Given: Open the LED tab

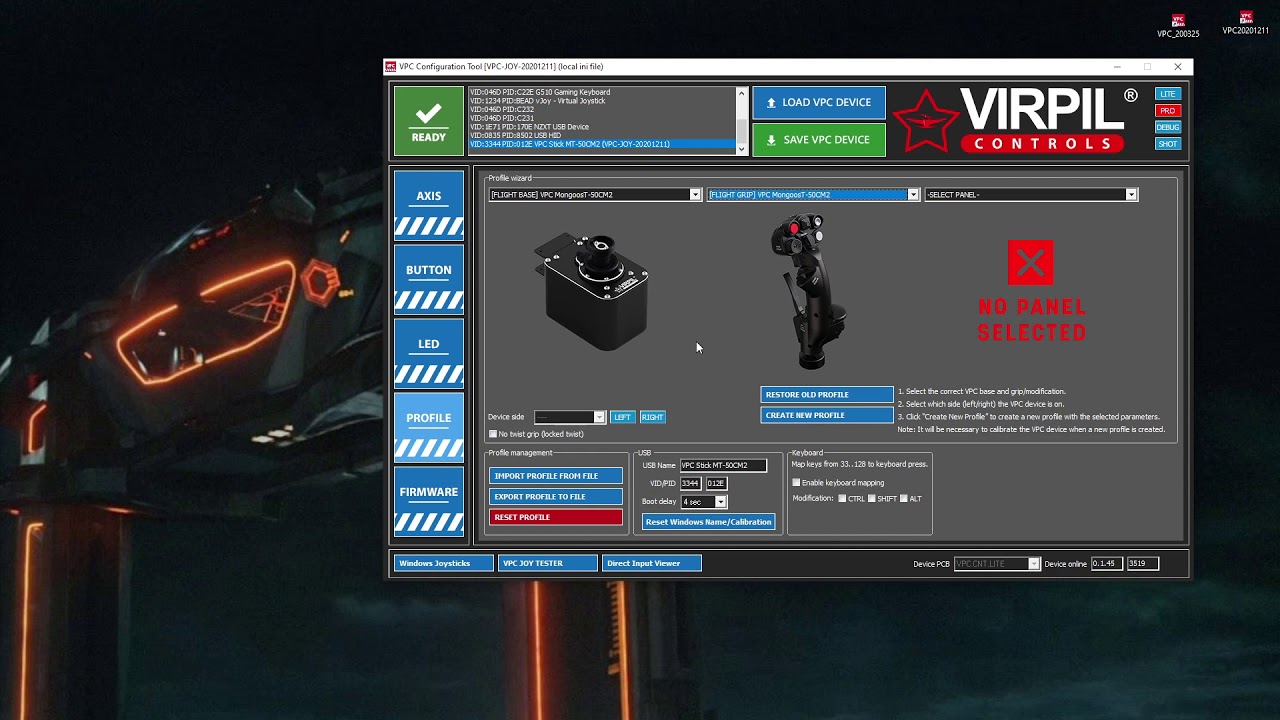Looking at the screenshot, I should pos(429,353).
